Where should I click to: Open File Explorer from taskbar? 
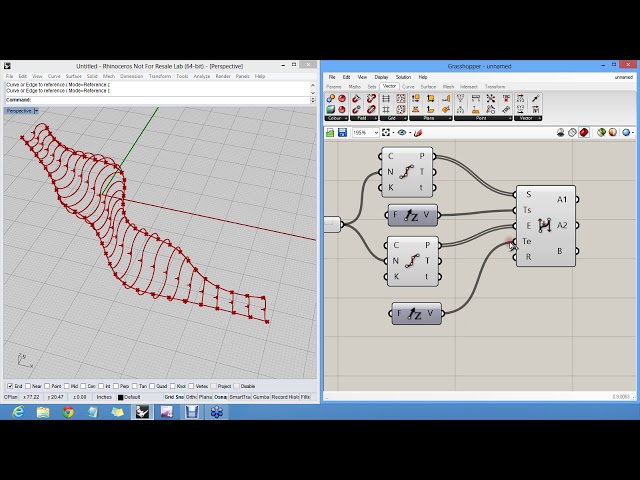coord(43,412)
